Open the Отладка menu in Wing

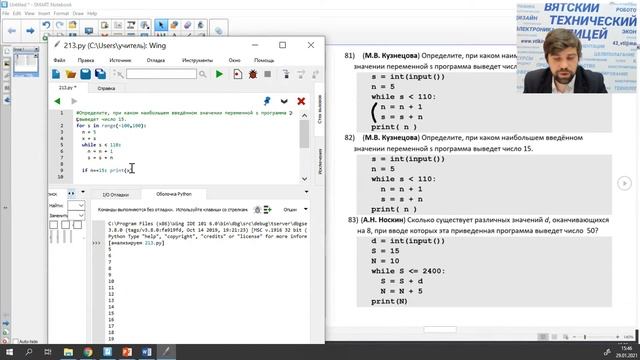pos(156,60)
